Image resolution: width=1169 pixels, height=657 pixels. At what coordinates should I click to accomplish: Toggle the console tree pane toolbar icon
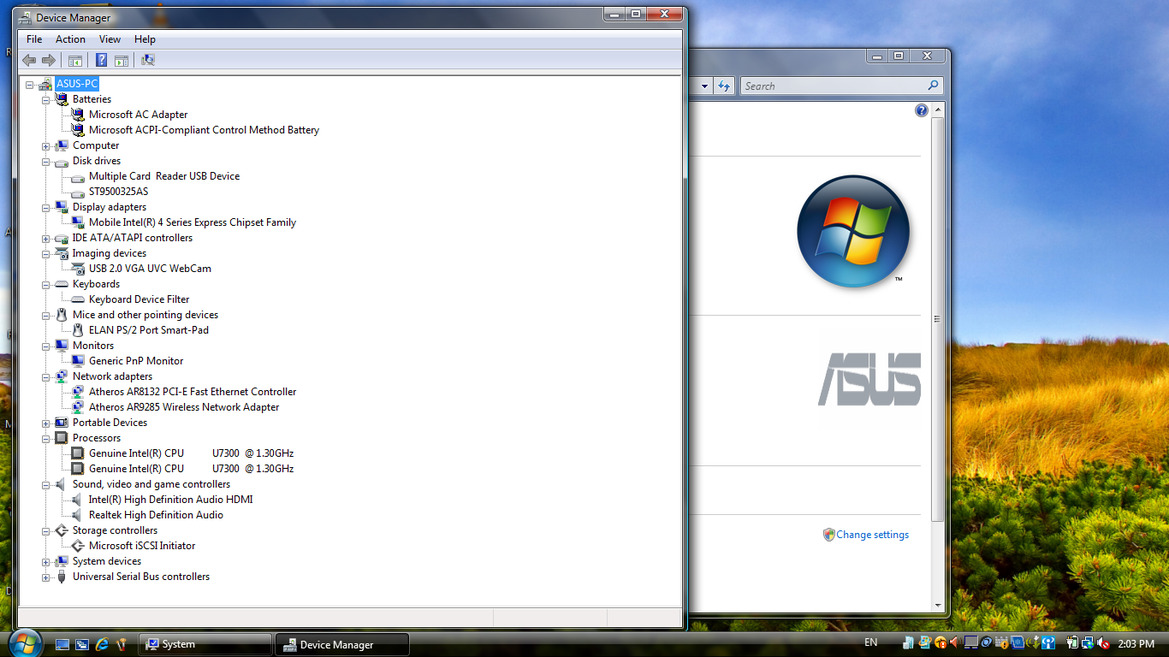click(x=75, y=60)
